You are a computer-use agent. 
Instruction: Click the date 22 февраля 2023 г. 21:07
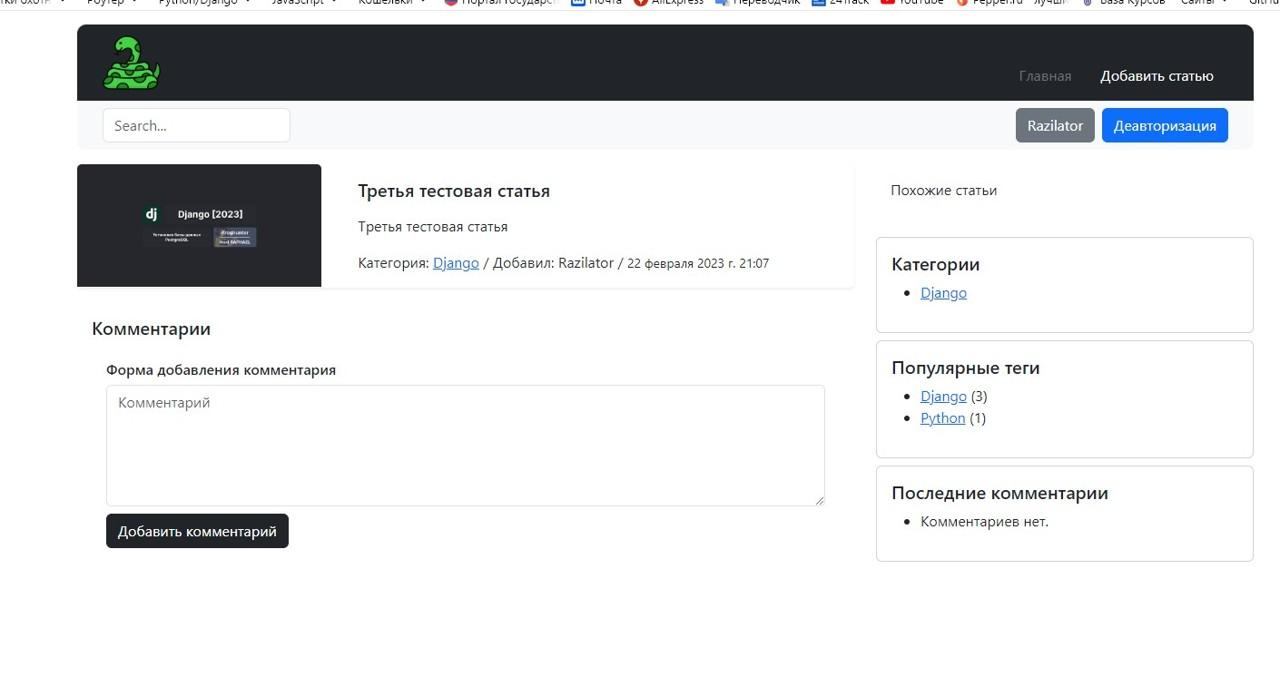coord(698,264)
